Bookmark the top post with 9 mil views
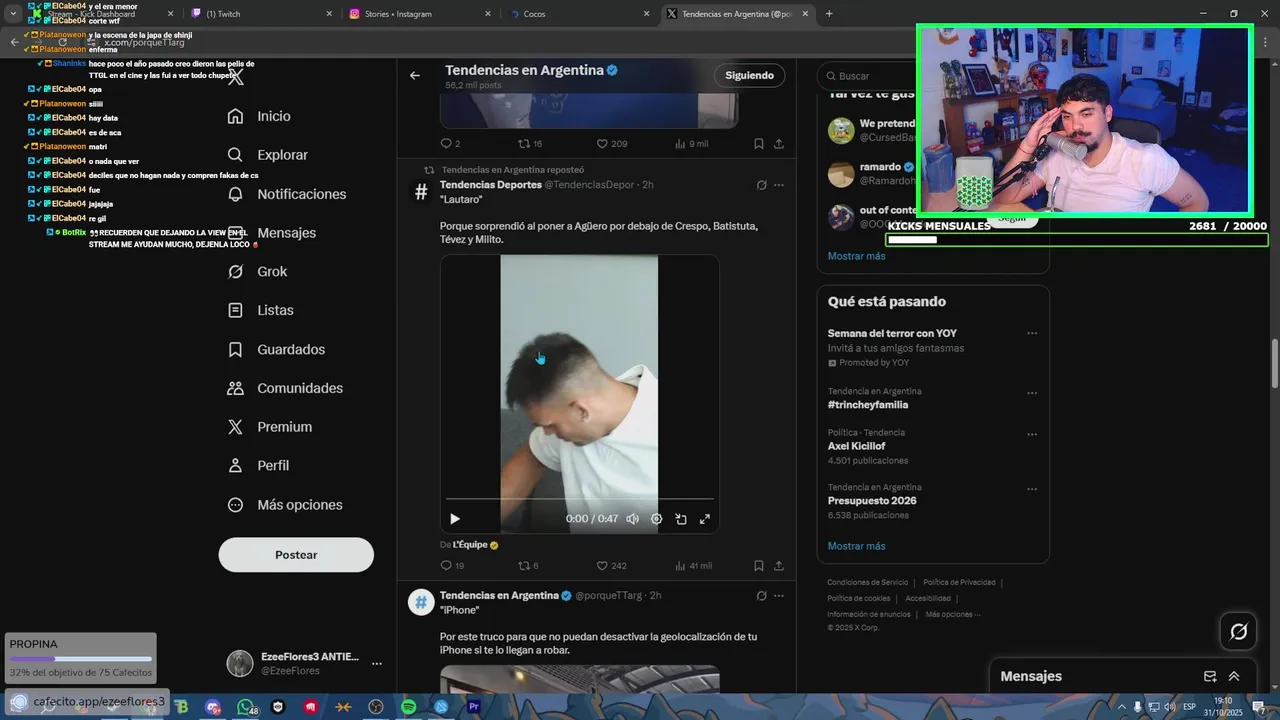 (759, 144)
